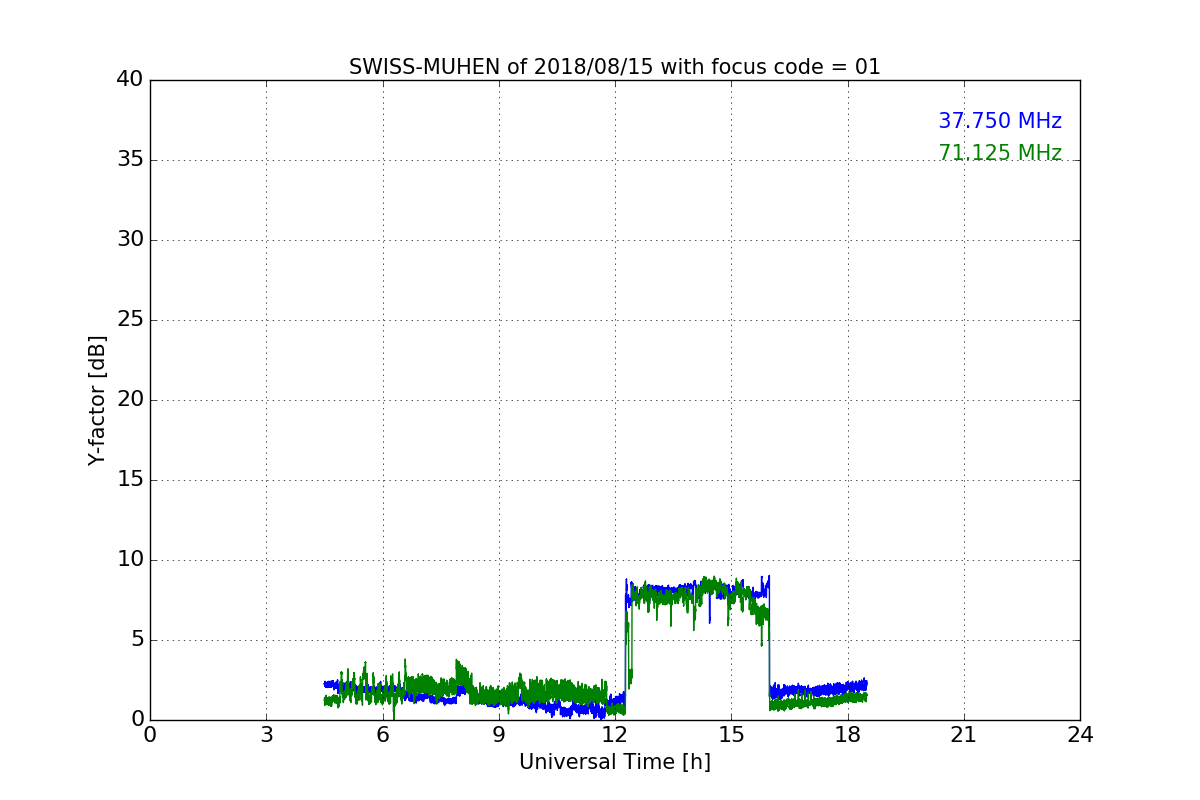Screen dimensions: 1200x800
Task: Click the "Y-factor [dB]" axis label
Action: 97,400
